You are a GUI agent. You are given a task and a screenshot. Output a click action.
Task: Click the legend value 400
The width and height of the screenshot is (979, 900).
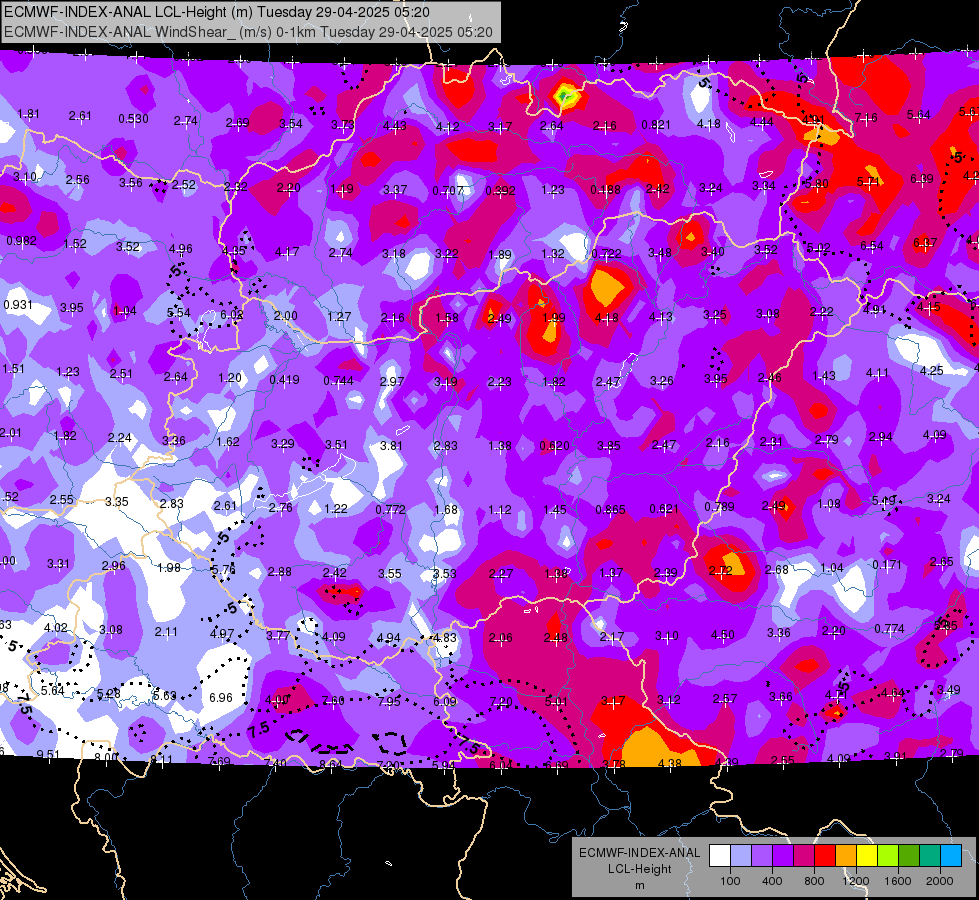click(772, 881)
